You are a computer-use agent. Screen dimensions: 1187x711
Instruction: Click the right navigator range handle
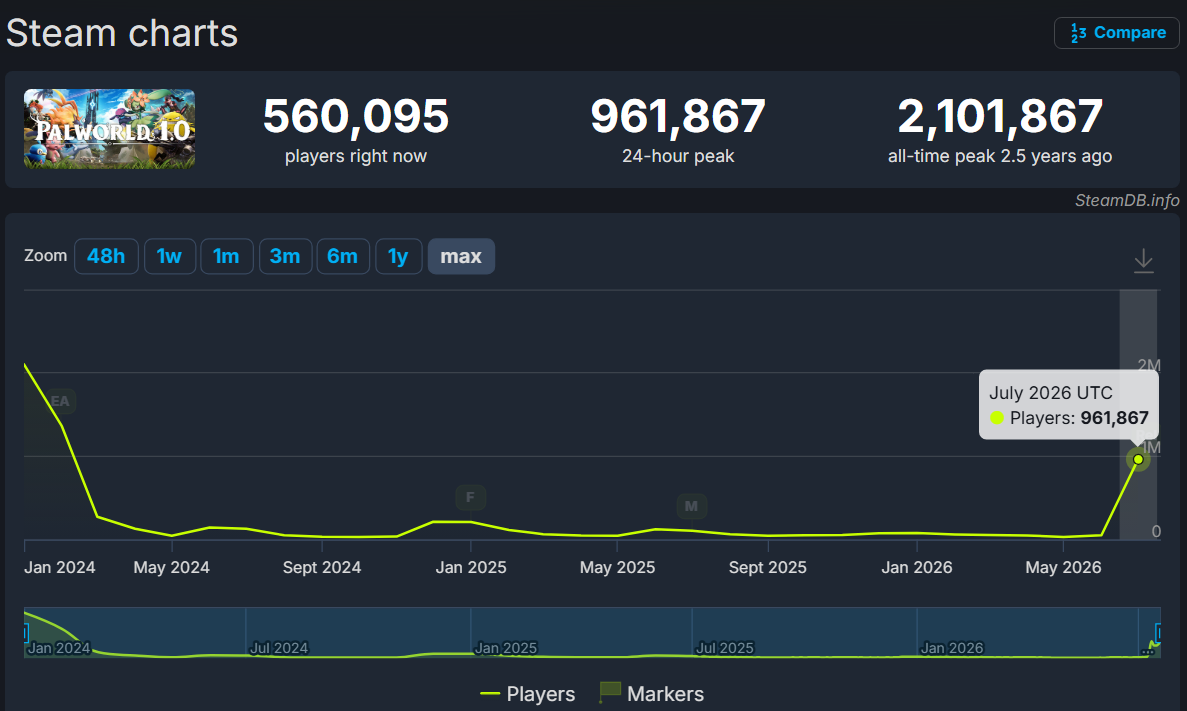1157,633
